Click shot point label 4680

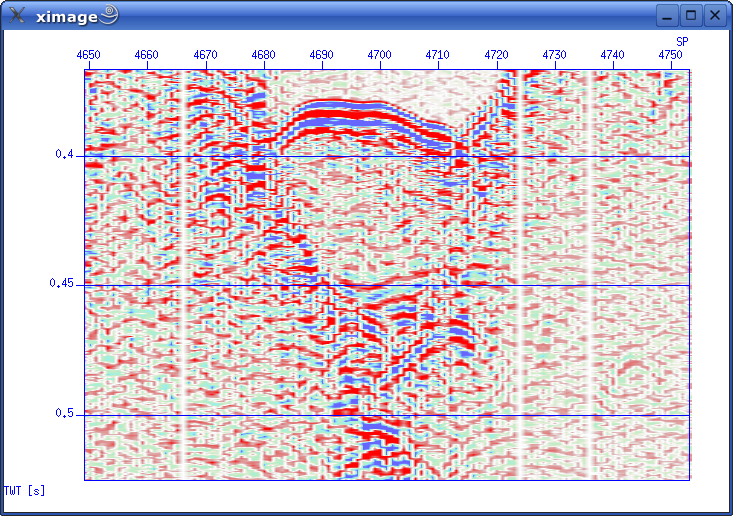coord(263,55)
